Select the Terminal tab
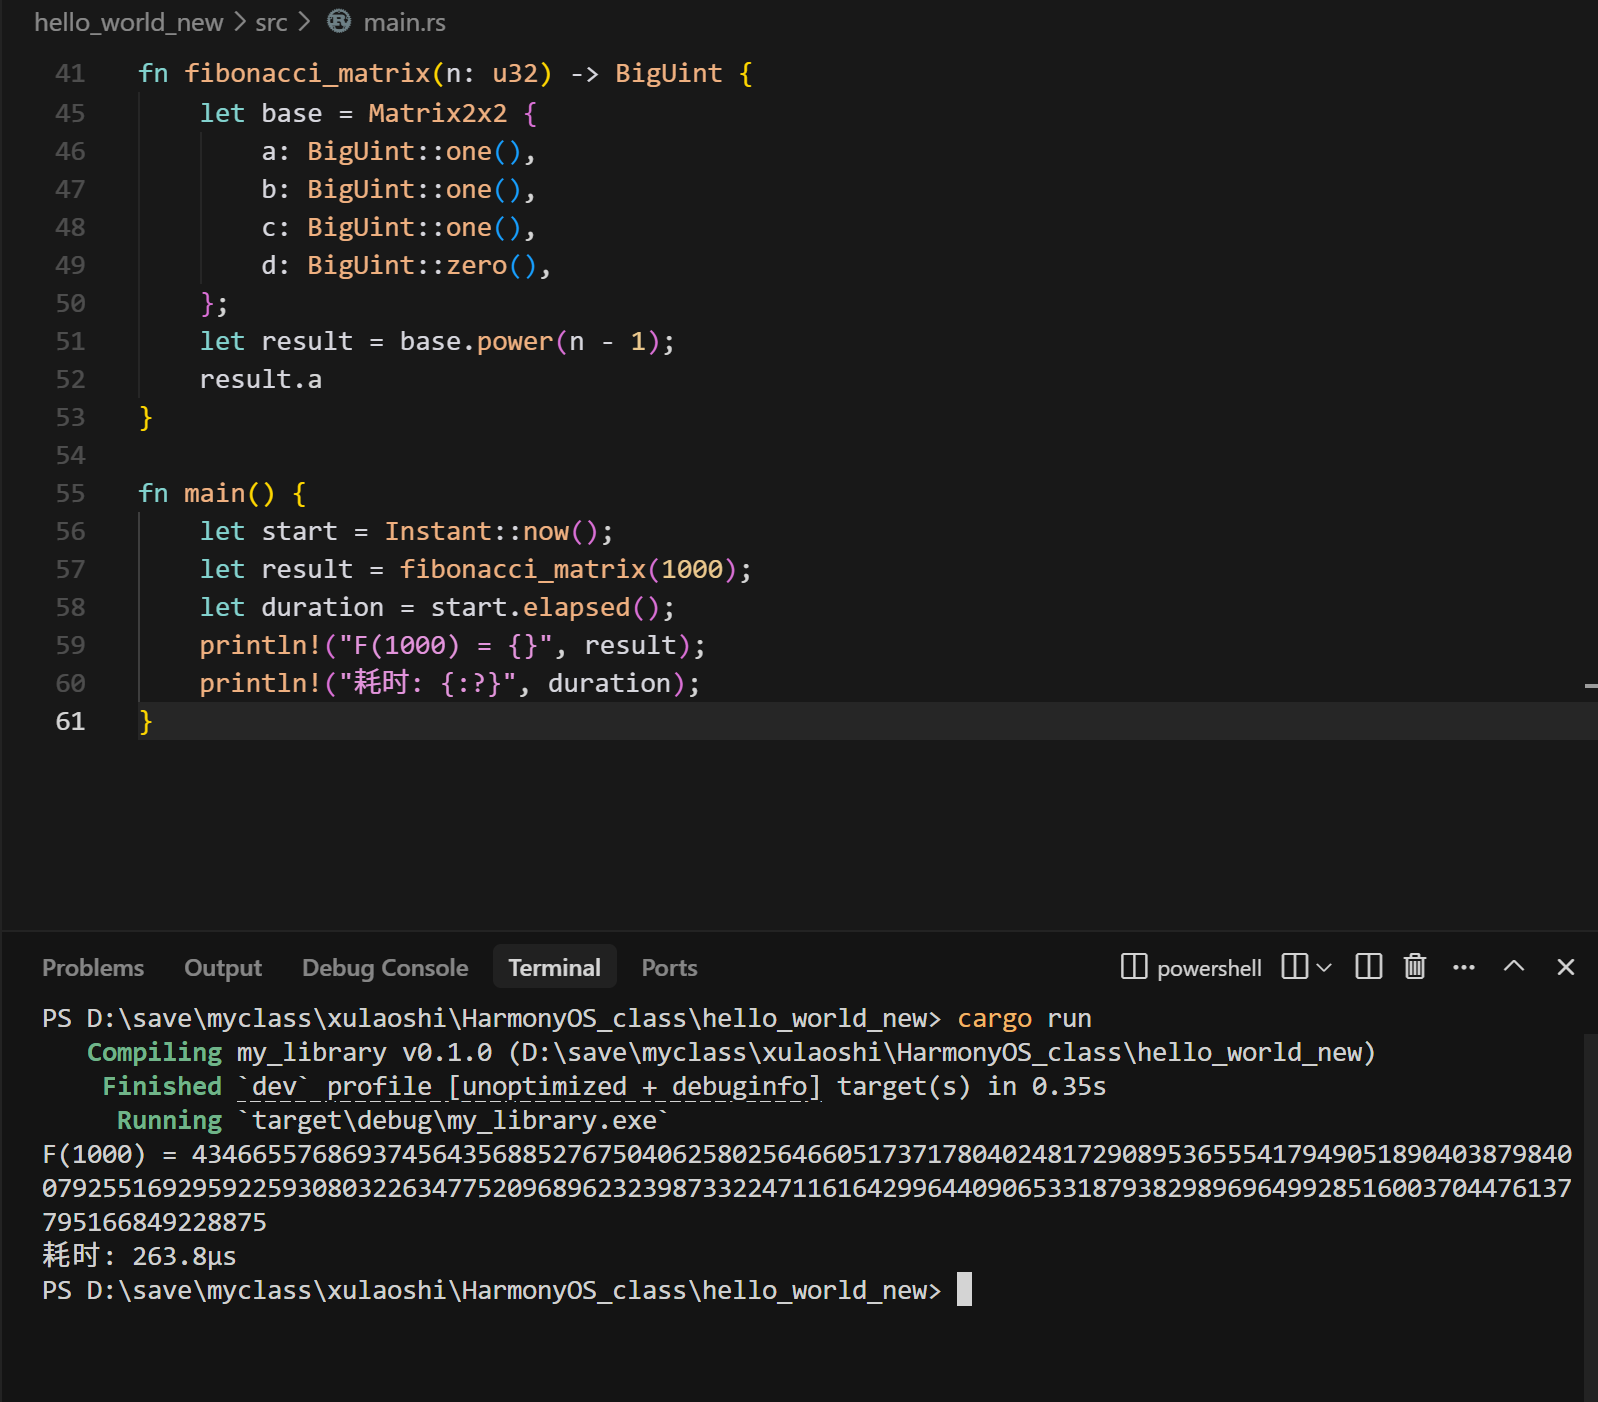This screenshot has height=1402, width=1598. point(555,968)
